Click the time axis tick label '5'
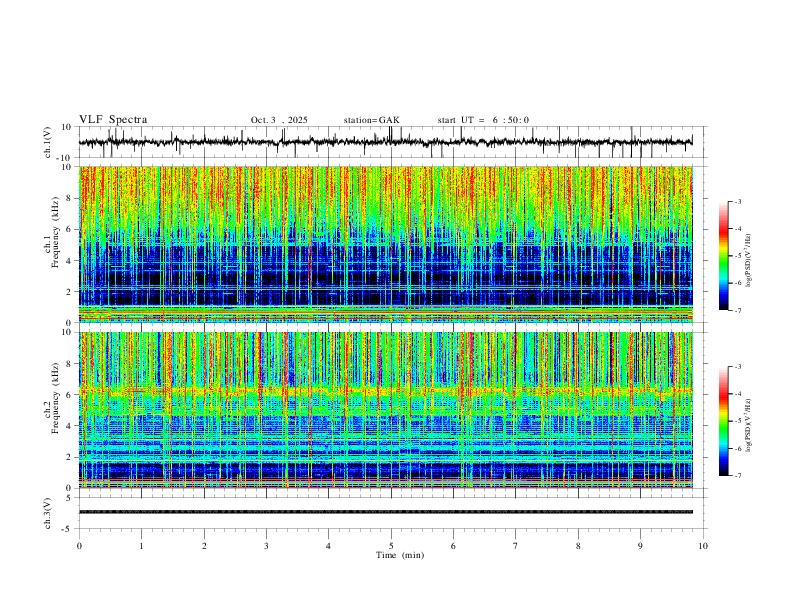792x612 pixels. pos(391,546)
